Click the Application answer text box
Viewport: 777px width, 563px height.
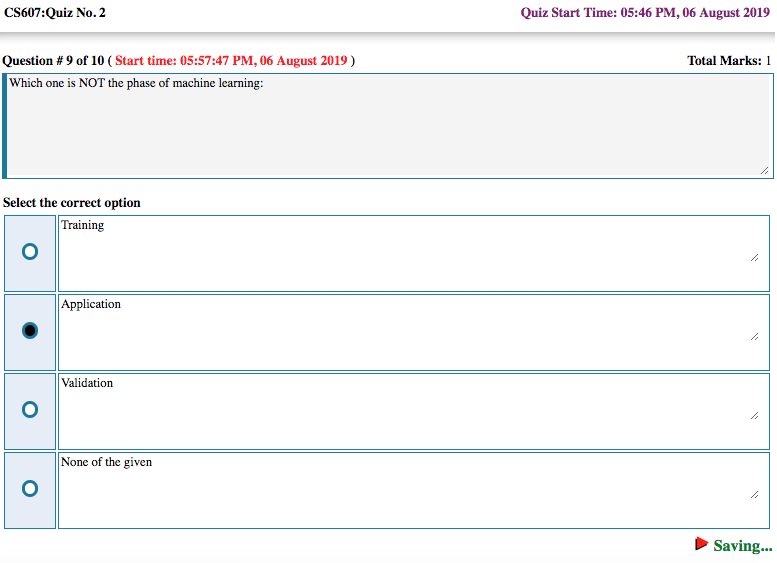[414, 333]
